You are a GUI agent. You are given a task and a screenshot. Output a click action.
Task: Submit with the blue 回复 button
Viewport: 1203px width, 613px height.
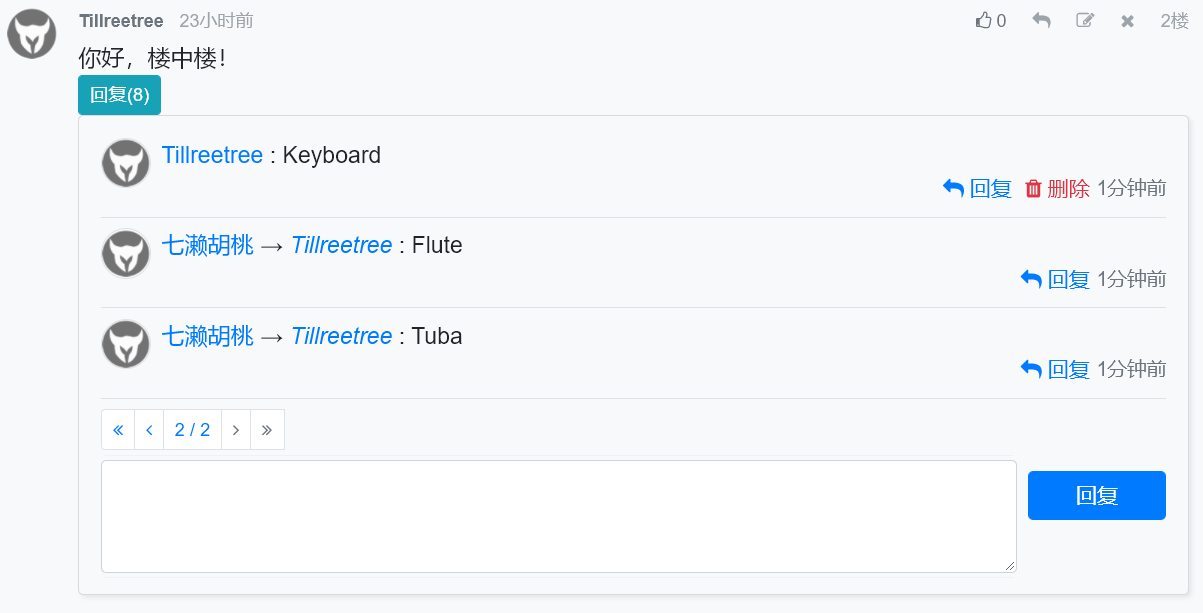(1097, 495)
